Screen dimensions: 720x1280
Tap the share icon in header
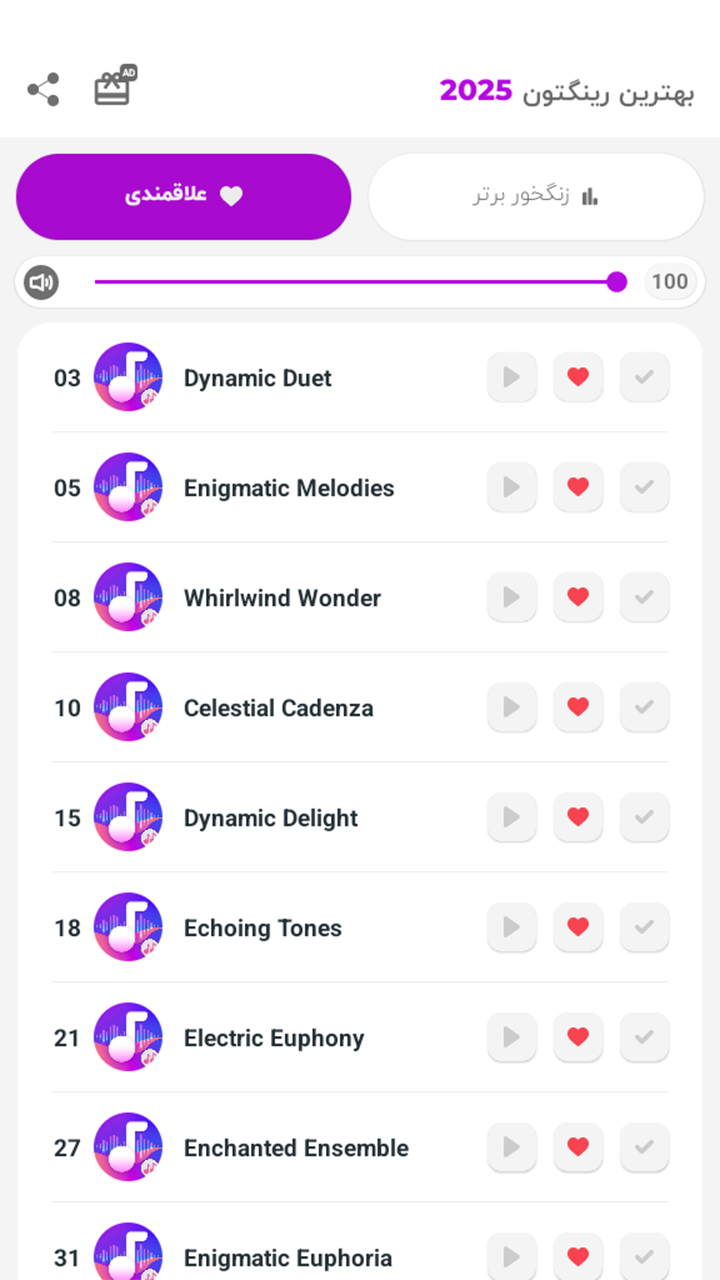click(43, 90)
